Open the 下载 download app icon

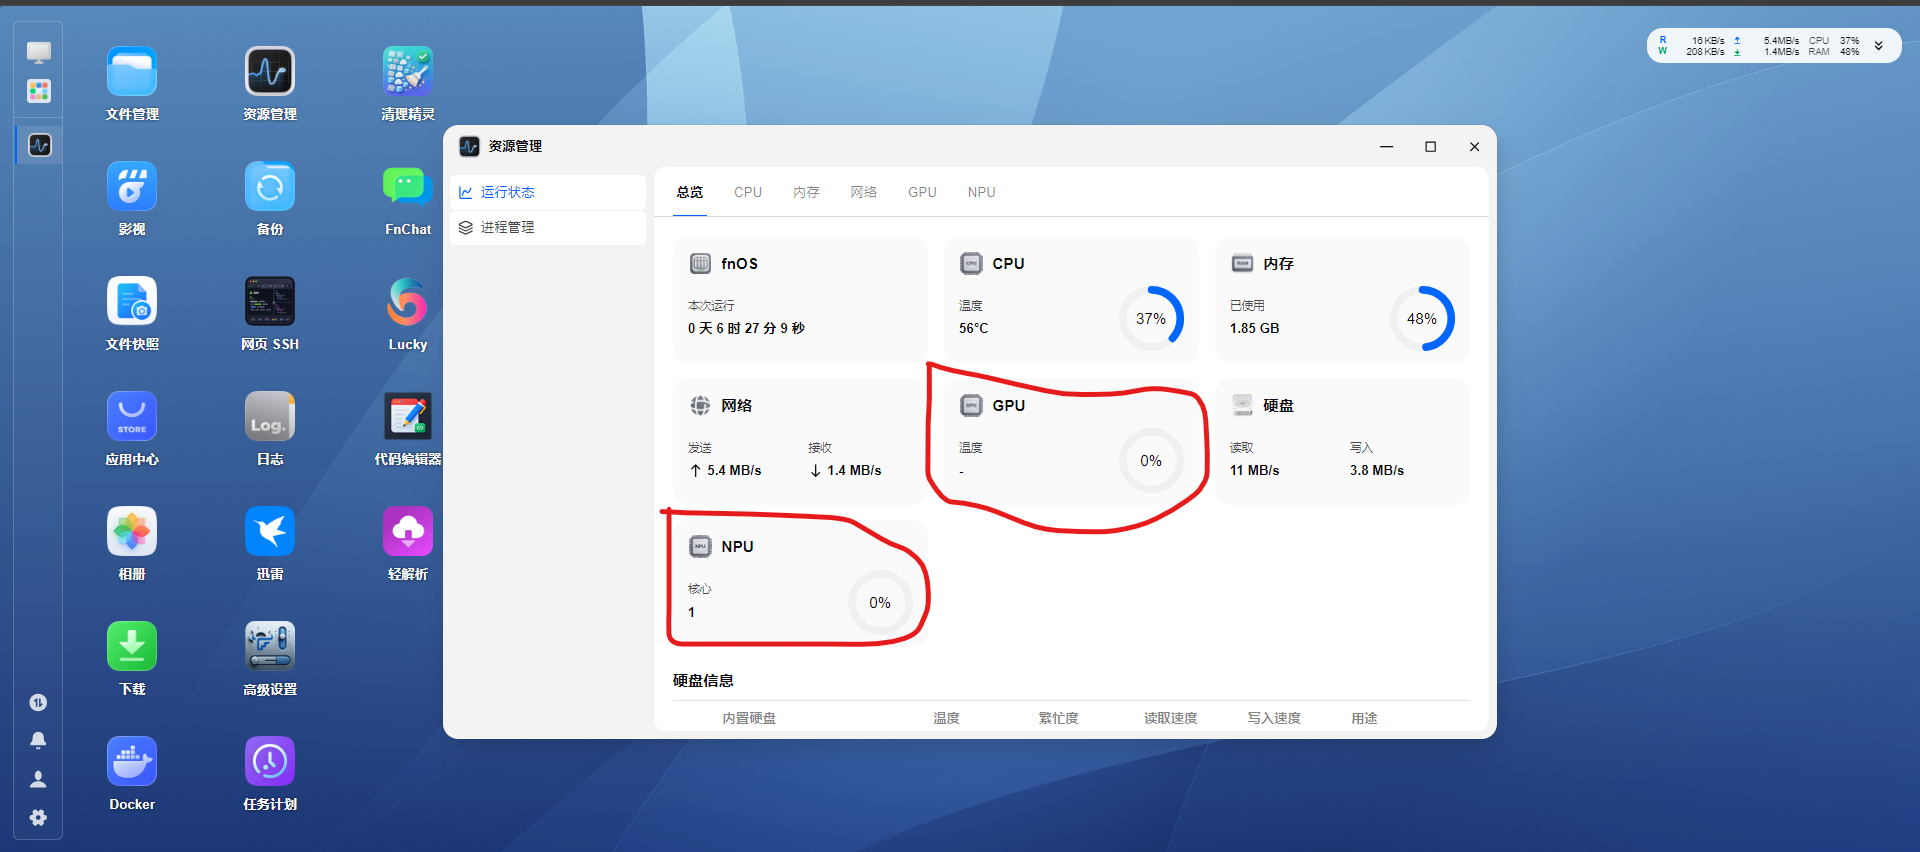click(132, 647)
